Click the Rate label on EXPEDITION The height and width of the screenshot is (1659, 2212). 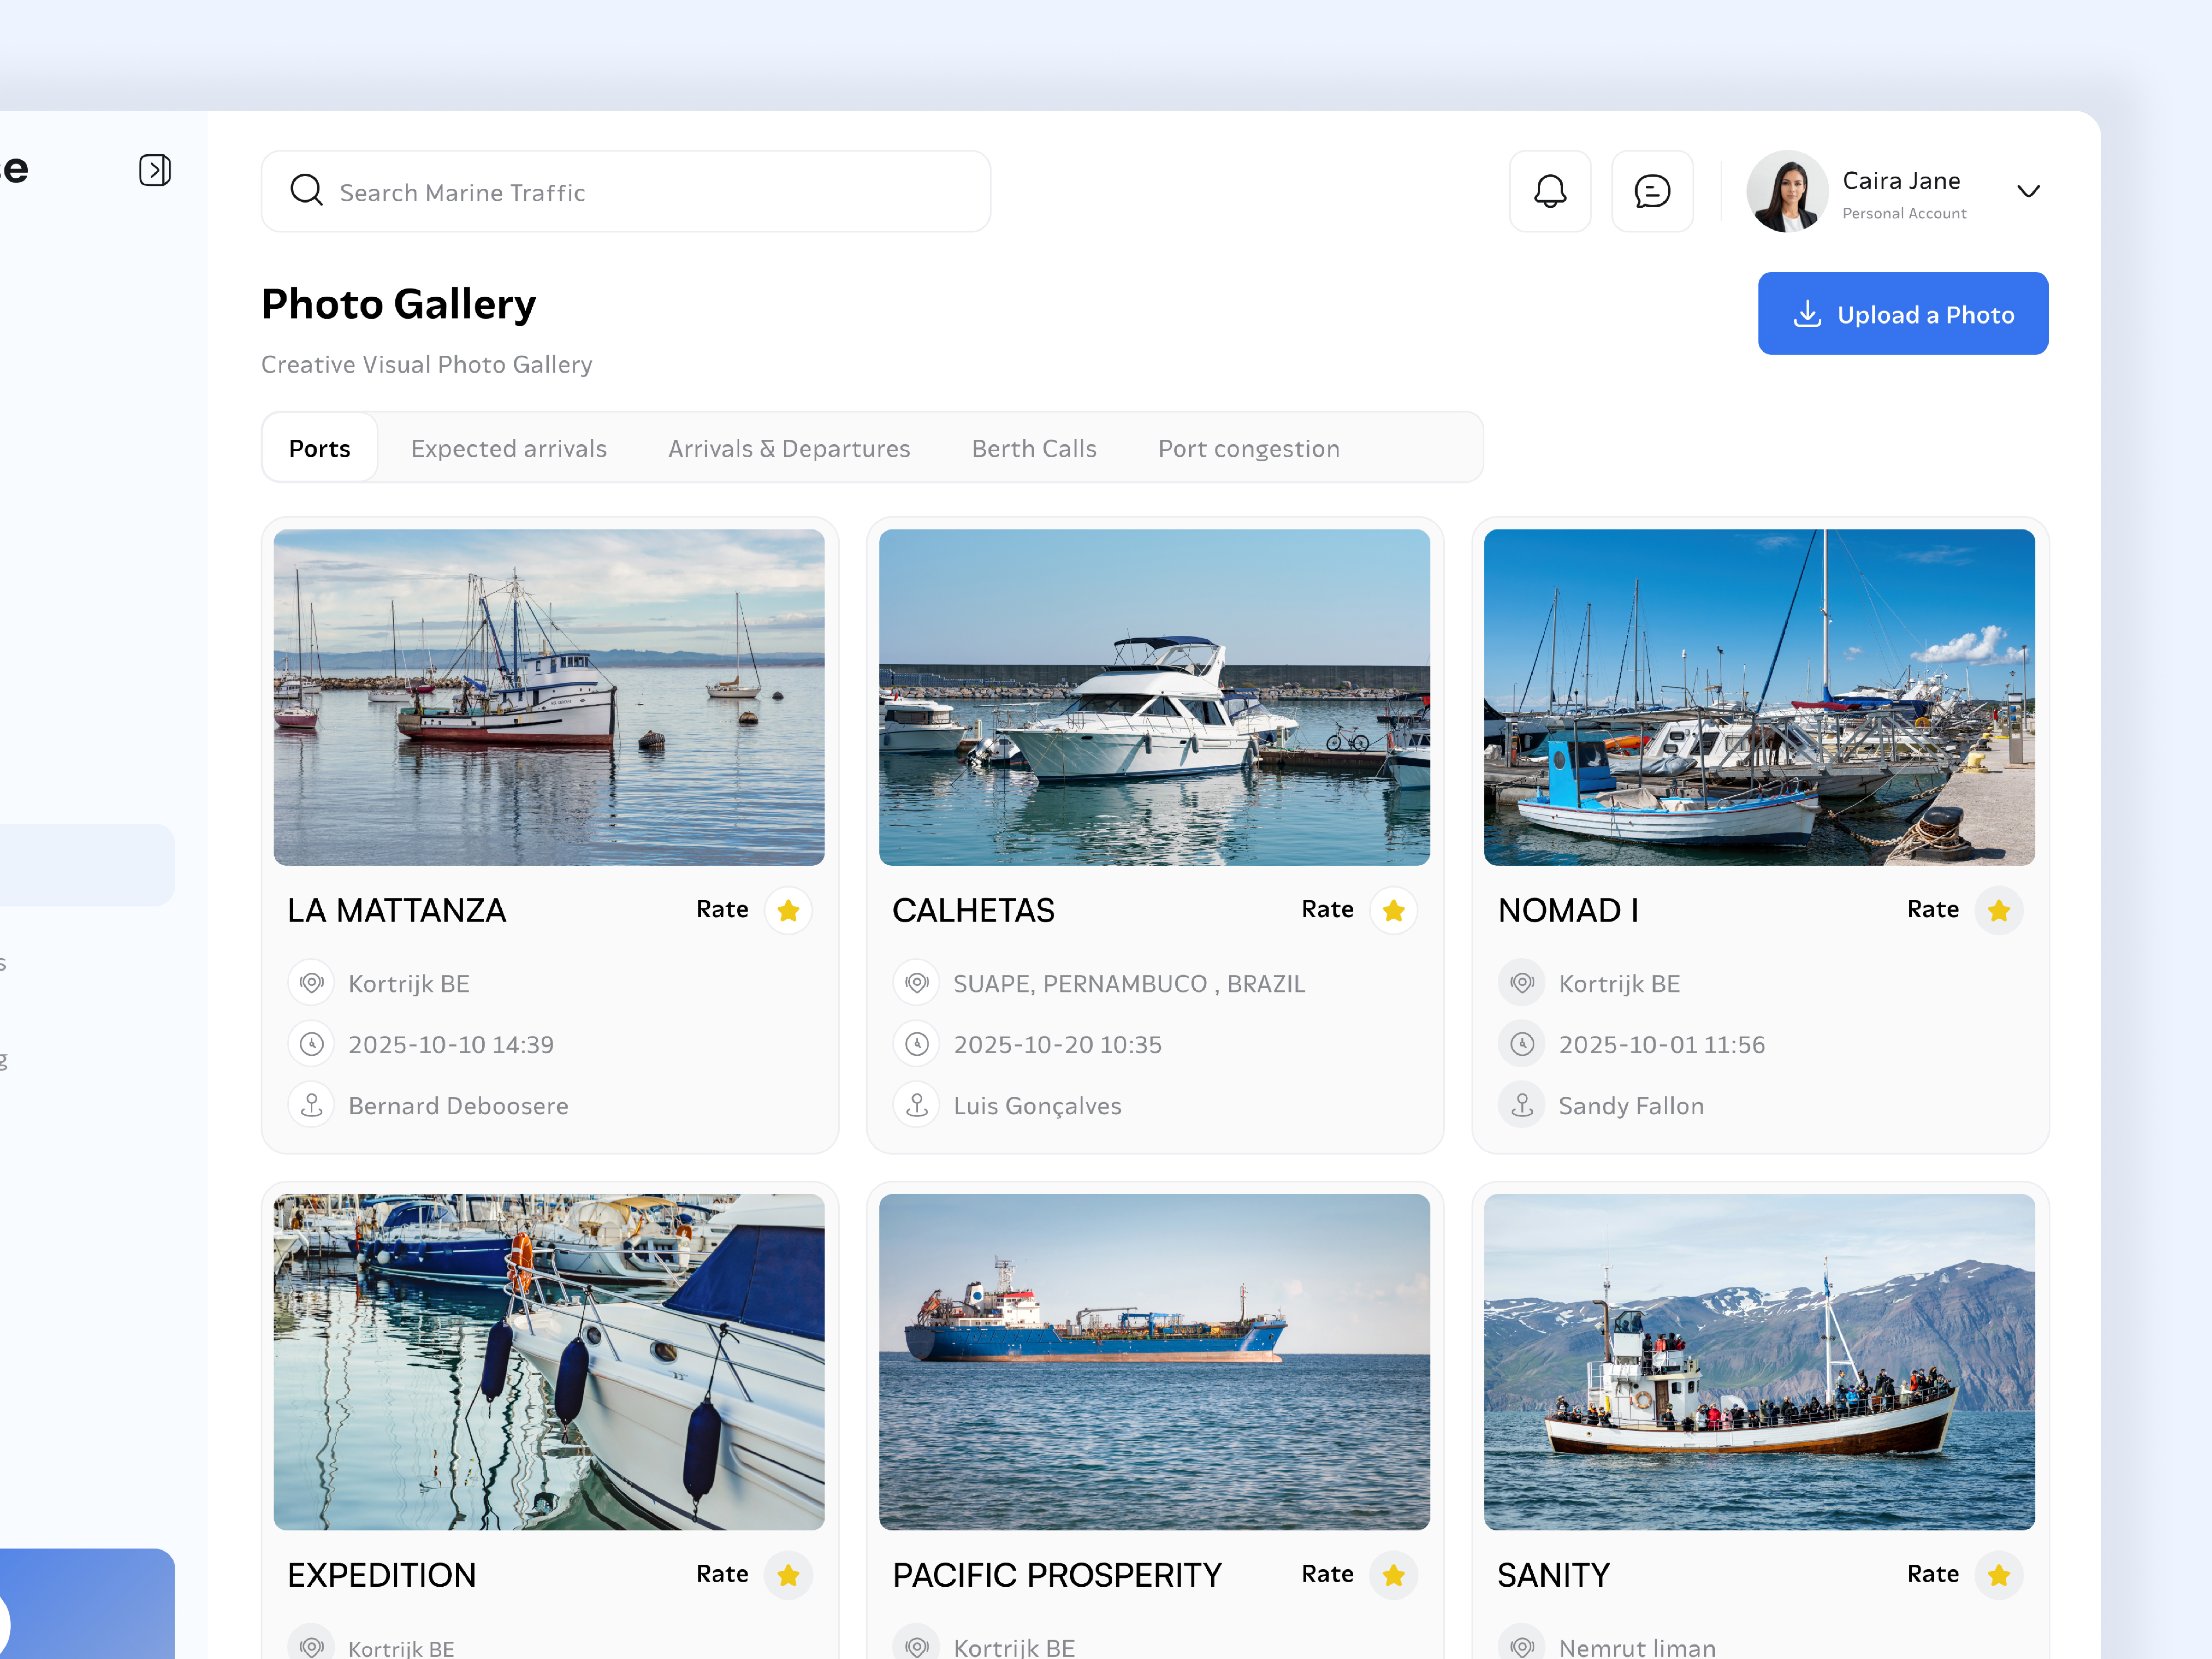pyautogui.click(x=722, y=1574)
